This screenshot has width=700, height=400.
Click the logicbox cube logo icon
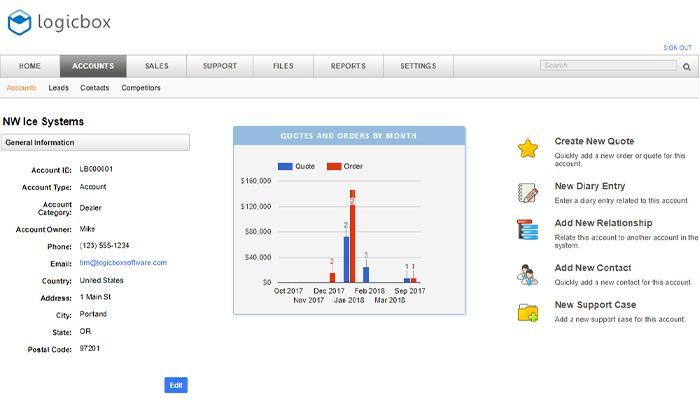(x=20, y=22)
